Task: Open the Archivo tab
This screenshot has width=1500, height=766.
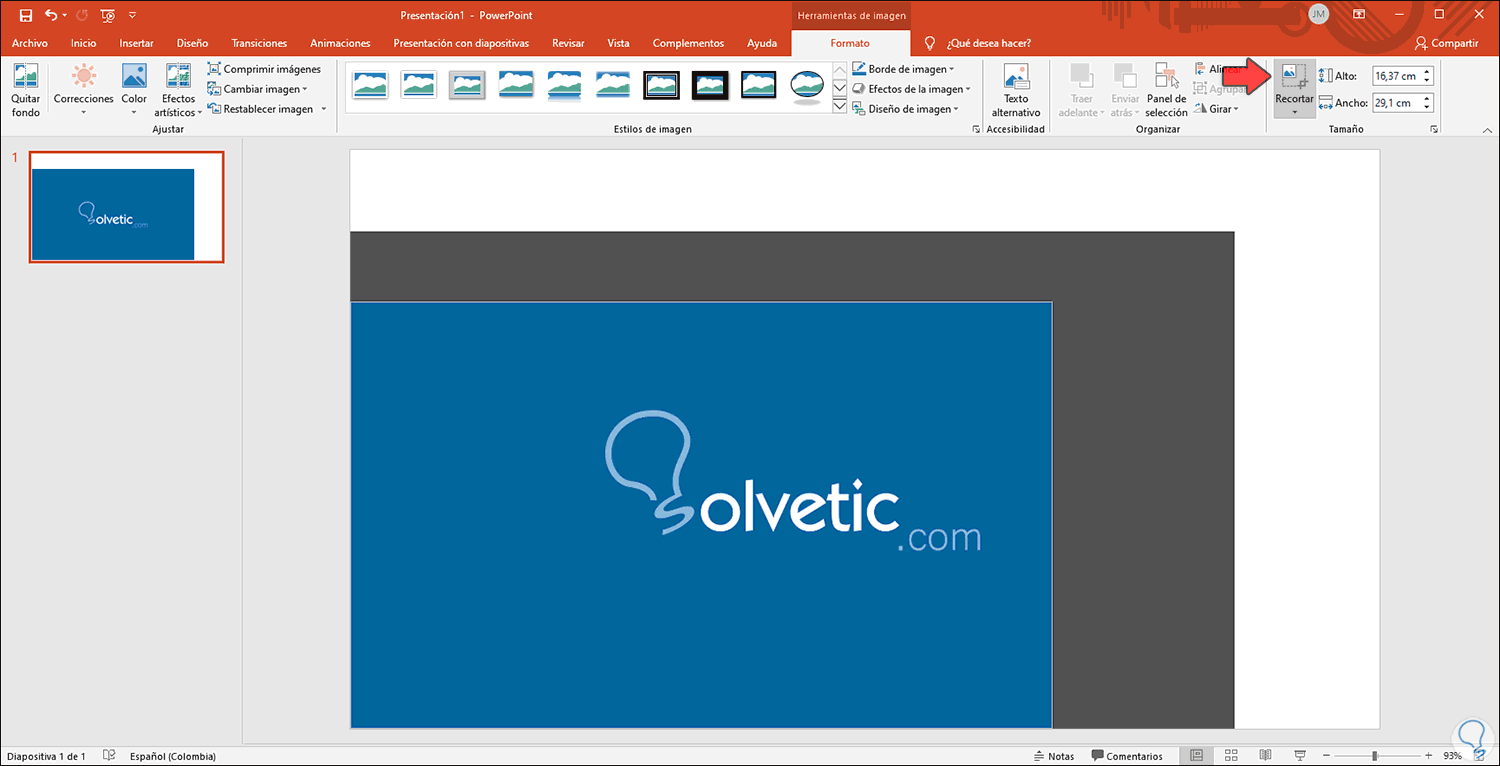Action: (30, 43)
